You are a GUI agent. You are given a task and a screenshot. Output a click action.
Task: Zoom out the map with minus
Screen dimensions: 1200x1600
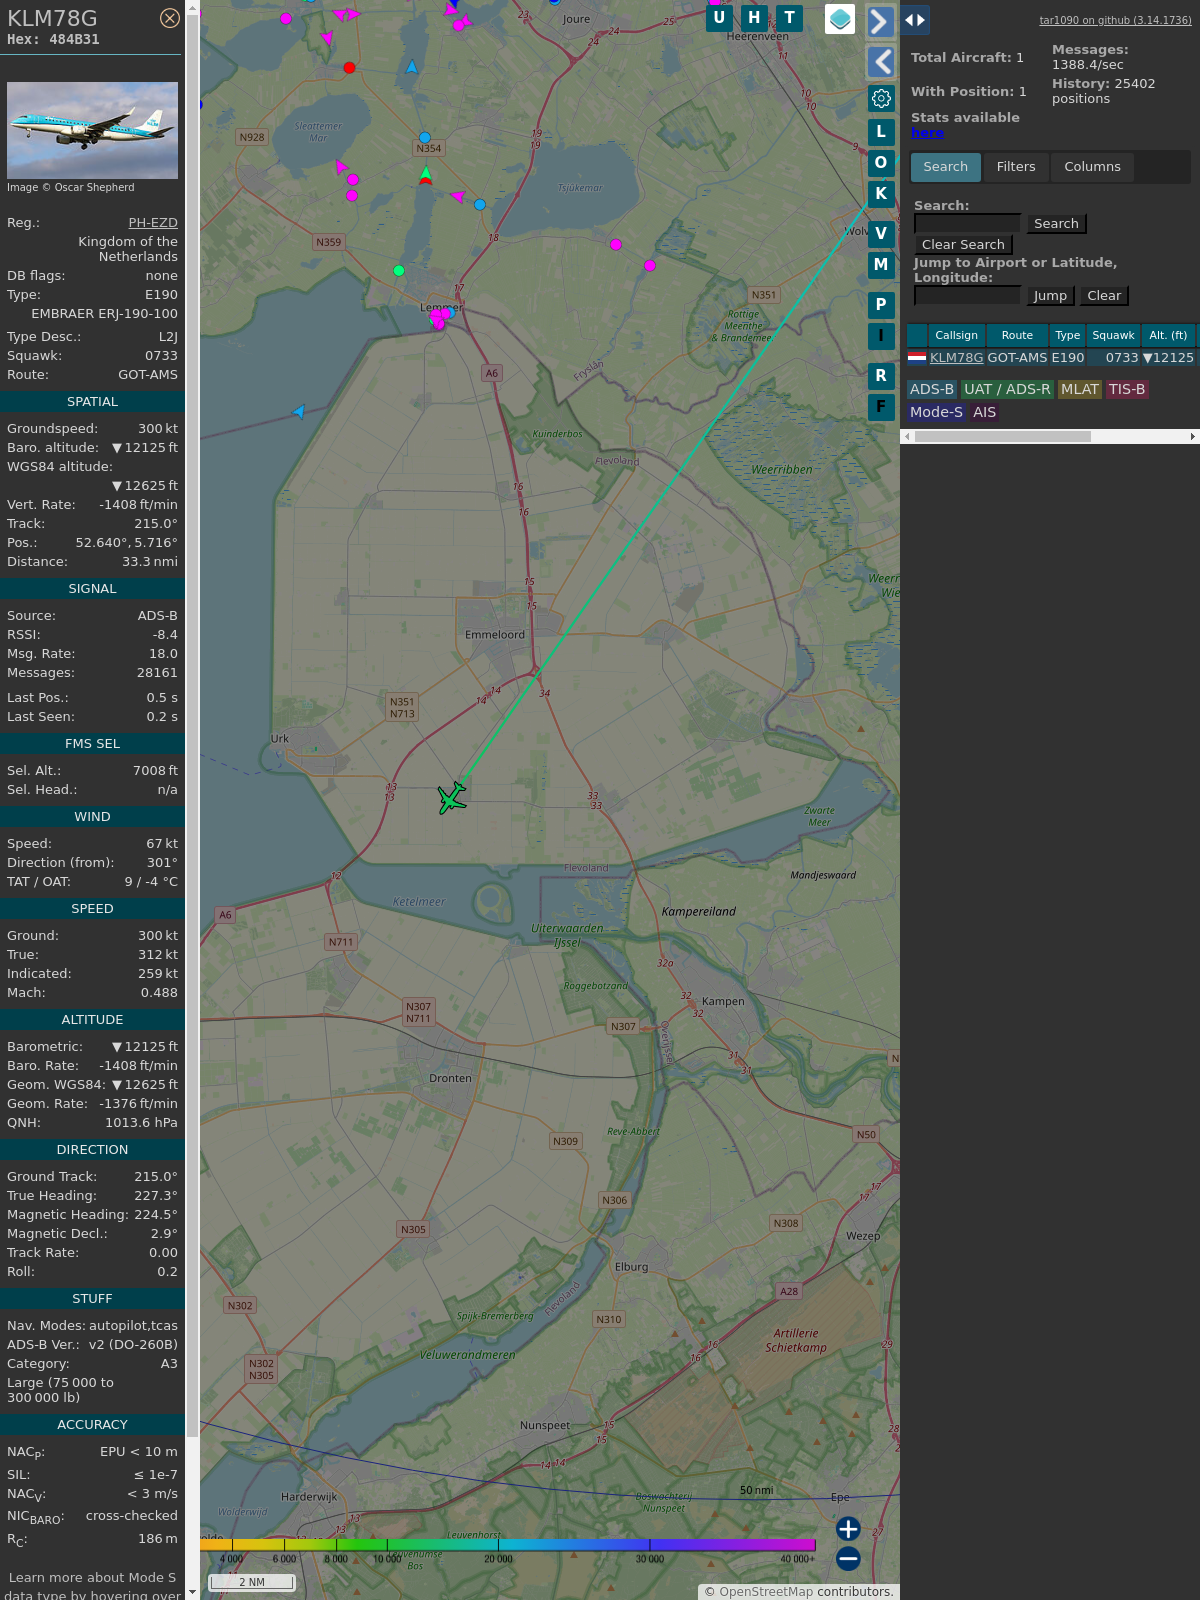pos(848,1559)
